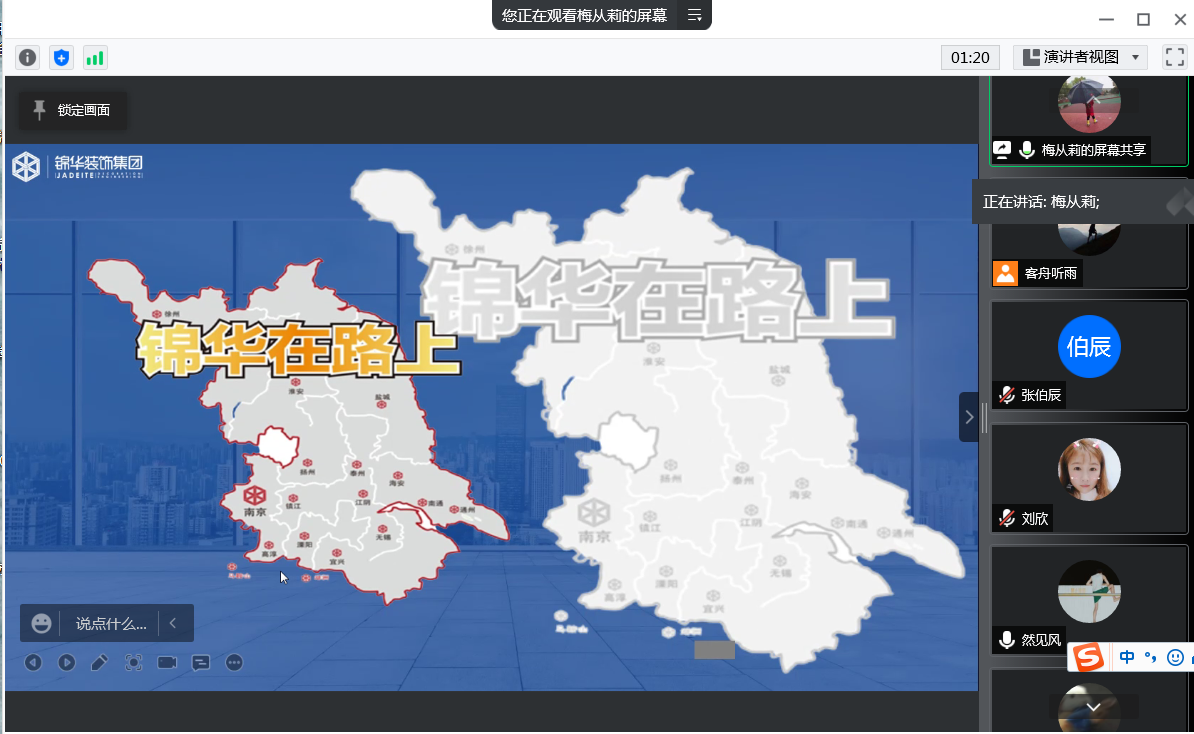Go to the previous slide
The height and width of the screenshot is (734, 1194).
(33, 662)
